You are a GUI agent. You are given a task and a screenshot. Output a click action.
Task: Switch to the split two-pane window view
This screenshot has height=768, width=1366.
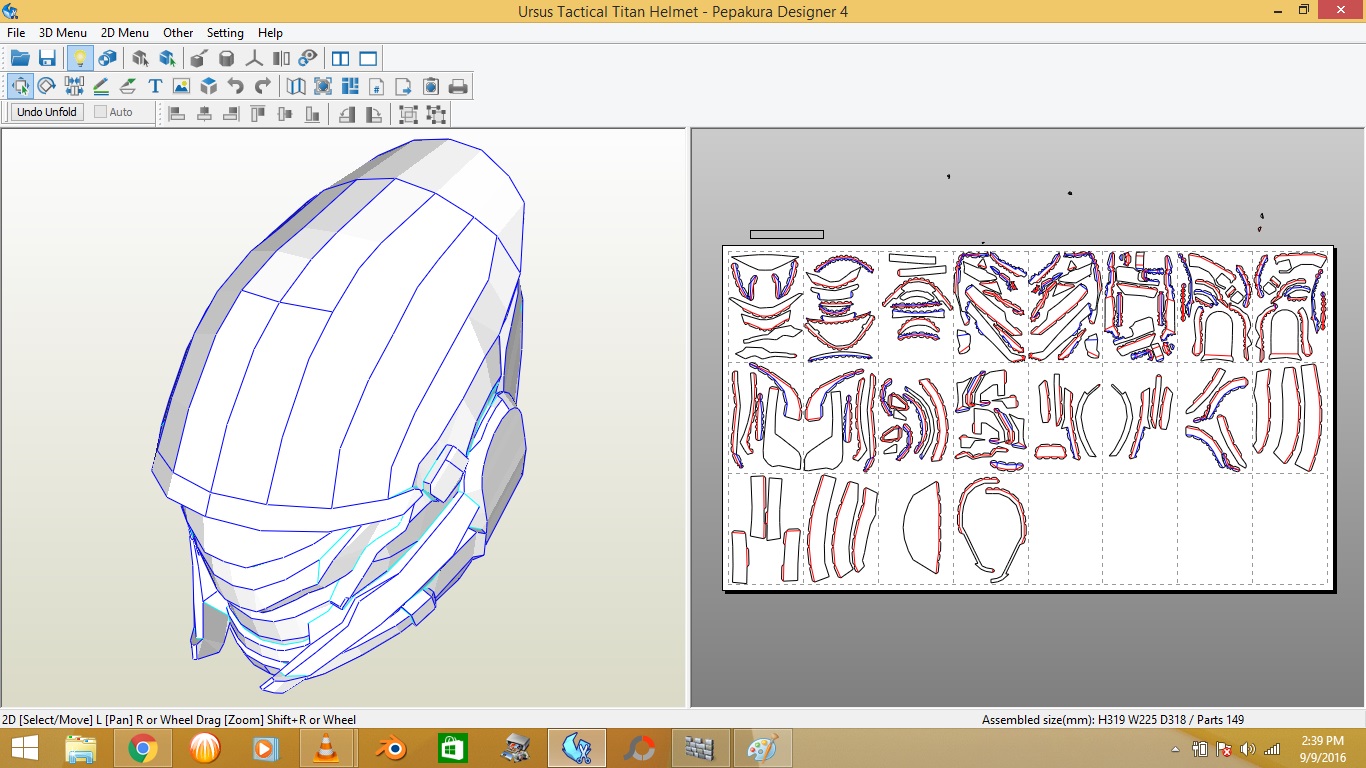tap(340, 59)
